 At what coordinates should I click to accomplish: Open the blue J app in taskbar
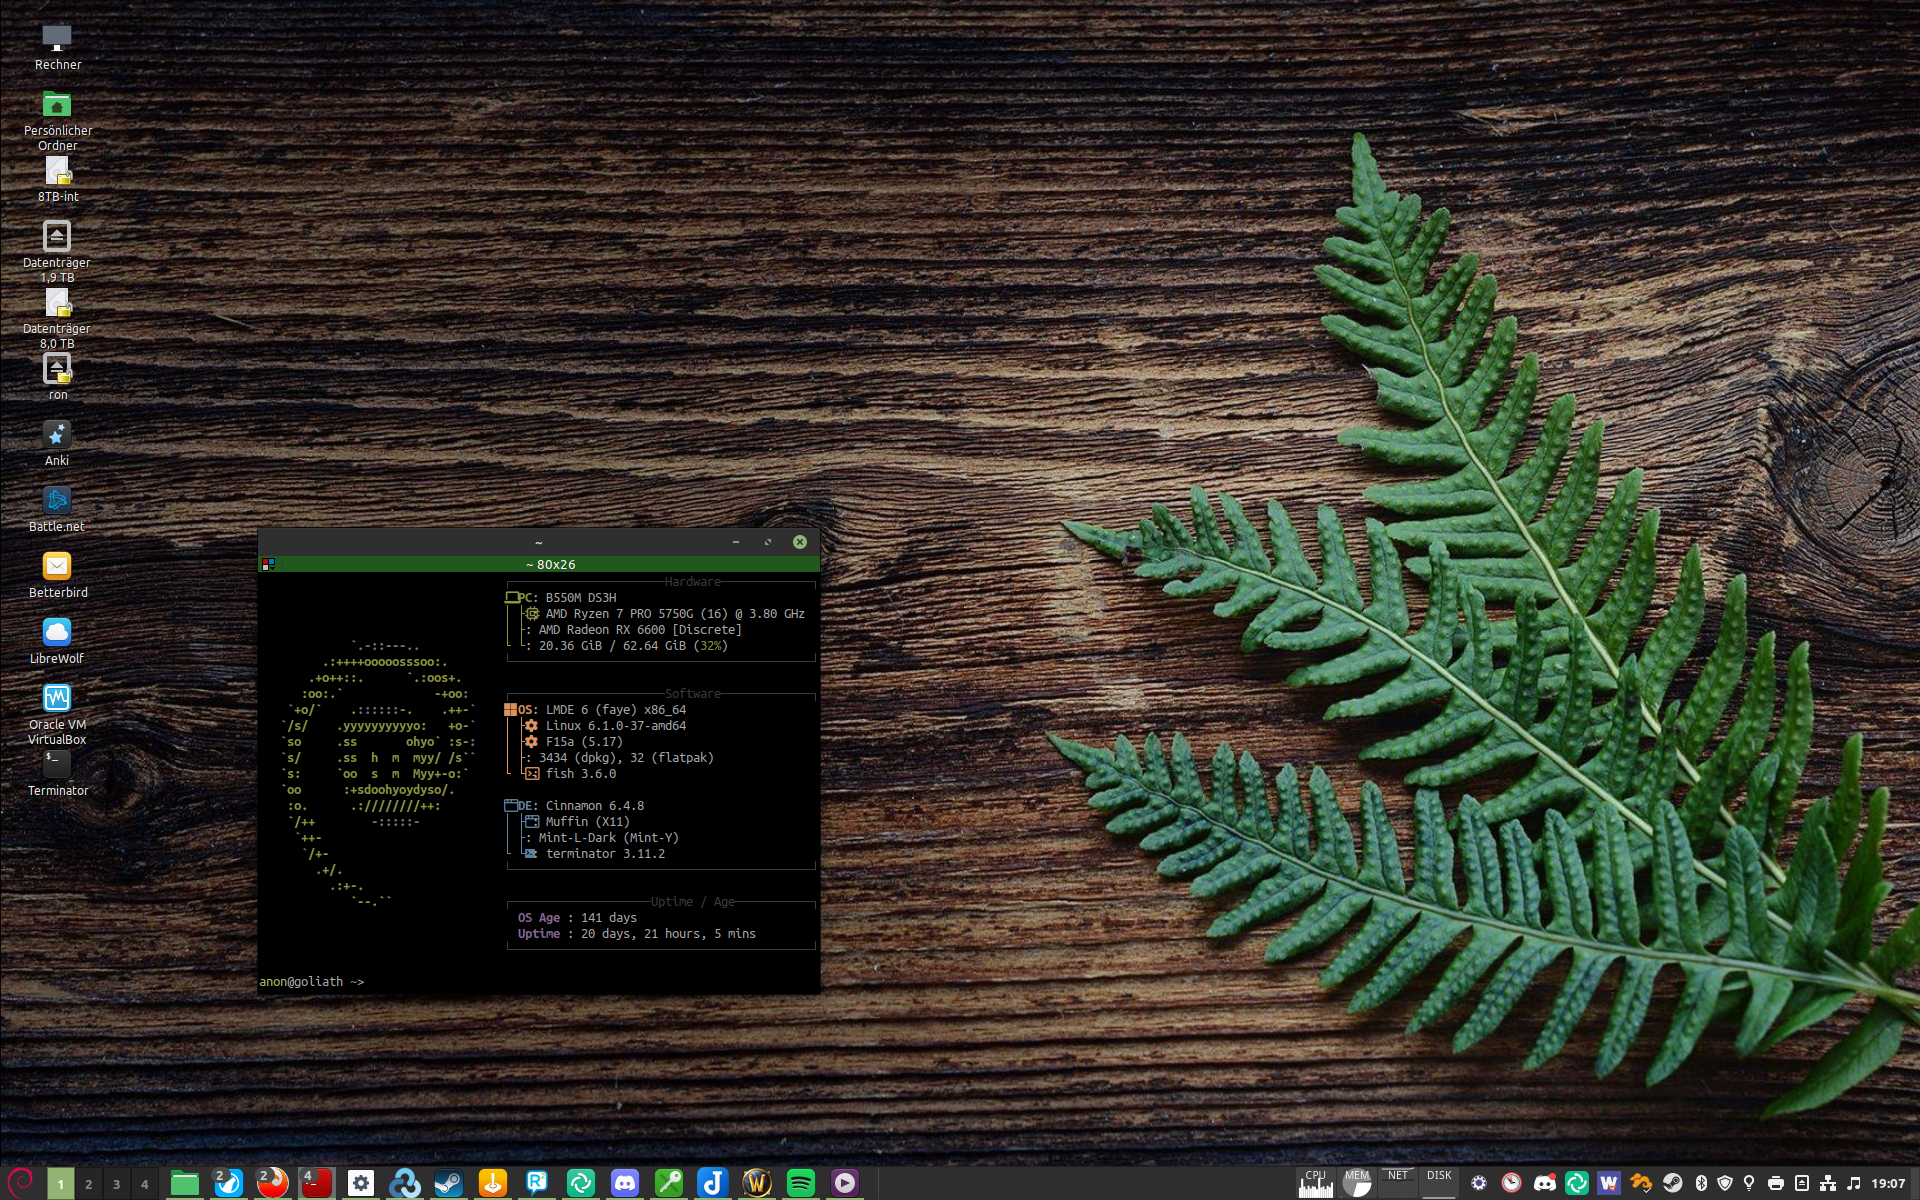click(713, 1184)
